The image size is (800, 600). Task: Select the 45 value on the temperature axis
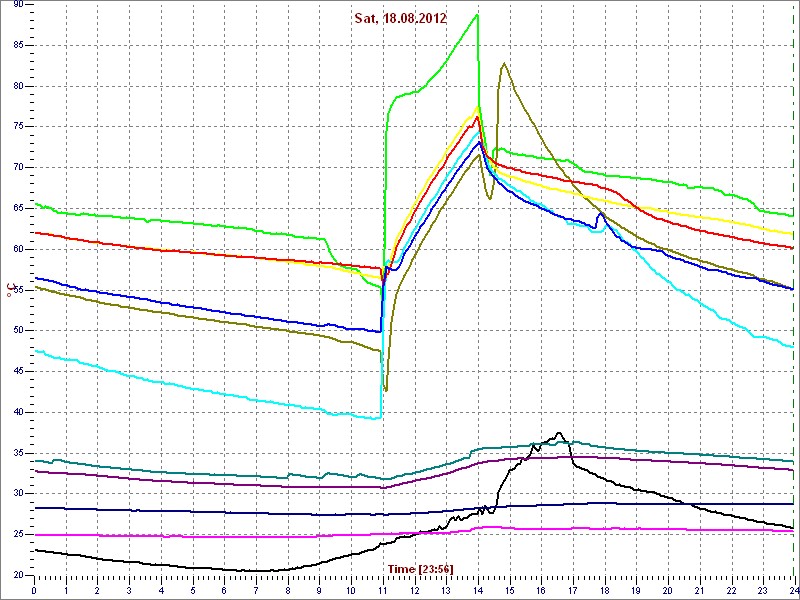[18, 371]
